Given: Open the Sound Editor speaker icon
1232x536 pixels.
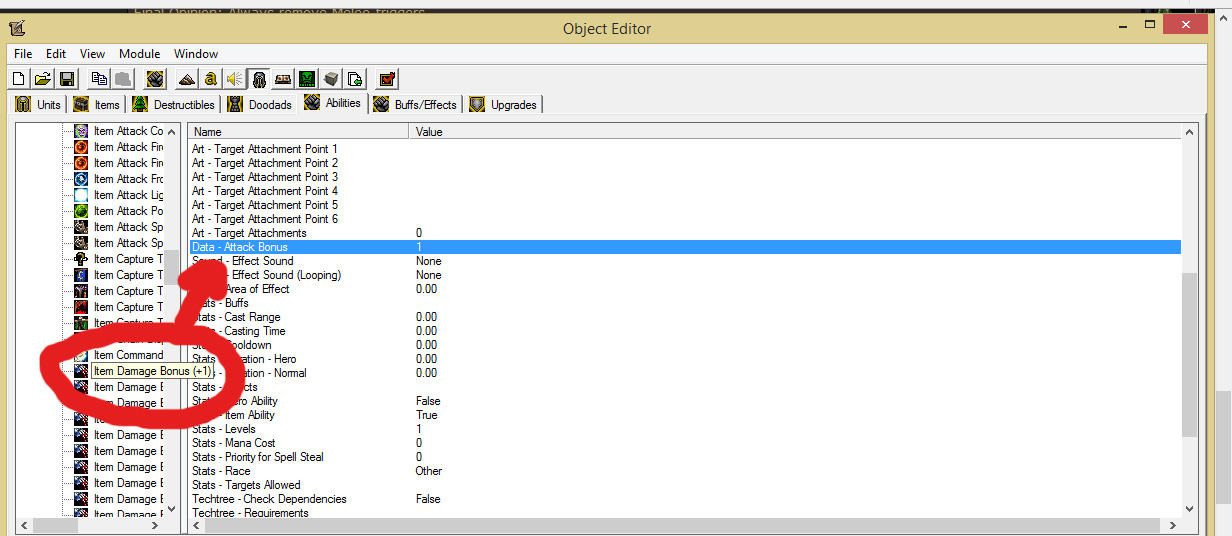Looking at the screenshot, I should (x=234, y=78).
